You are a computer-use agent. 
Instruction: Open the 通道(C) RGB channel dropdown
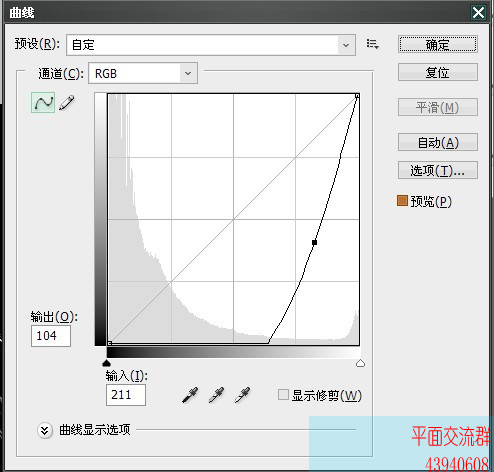[143, 73]
